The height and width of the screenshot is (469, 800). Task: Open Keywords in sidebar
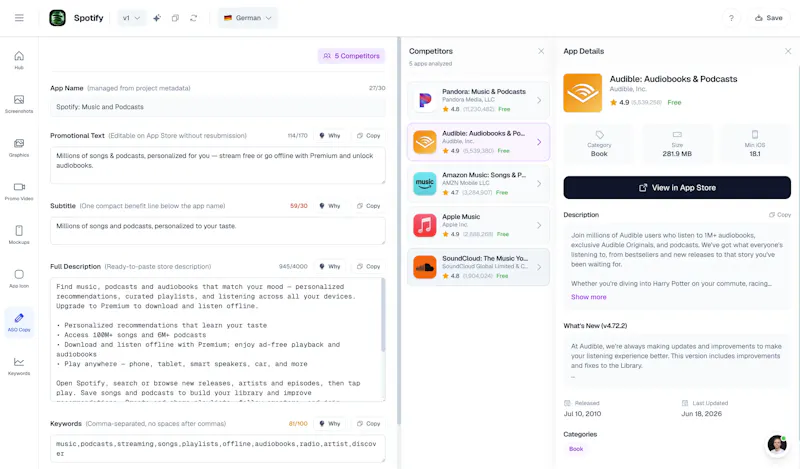coord(19,366)
